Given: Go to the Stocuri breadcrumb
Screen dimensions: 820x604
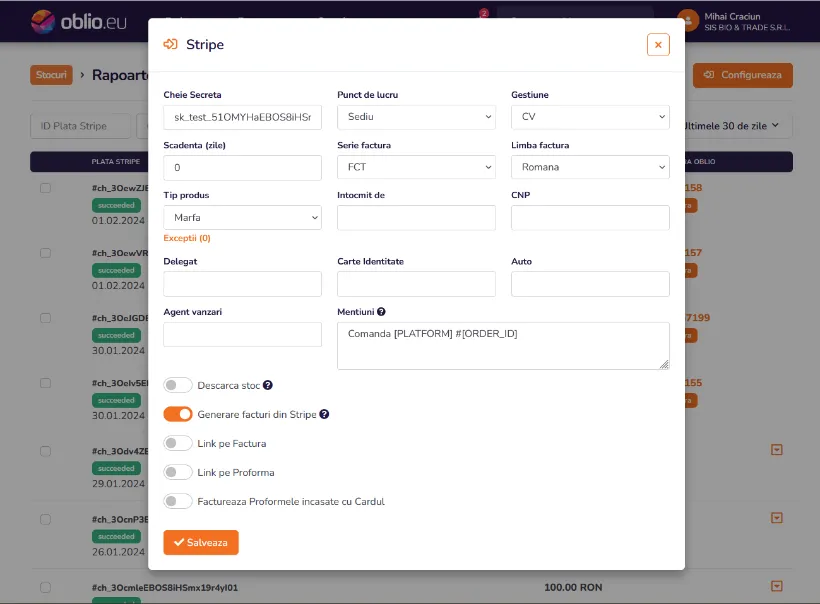Looking at the screenshot, I should [x=51, y=75].
